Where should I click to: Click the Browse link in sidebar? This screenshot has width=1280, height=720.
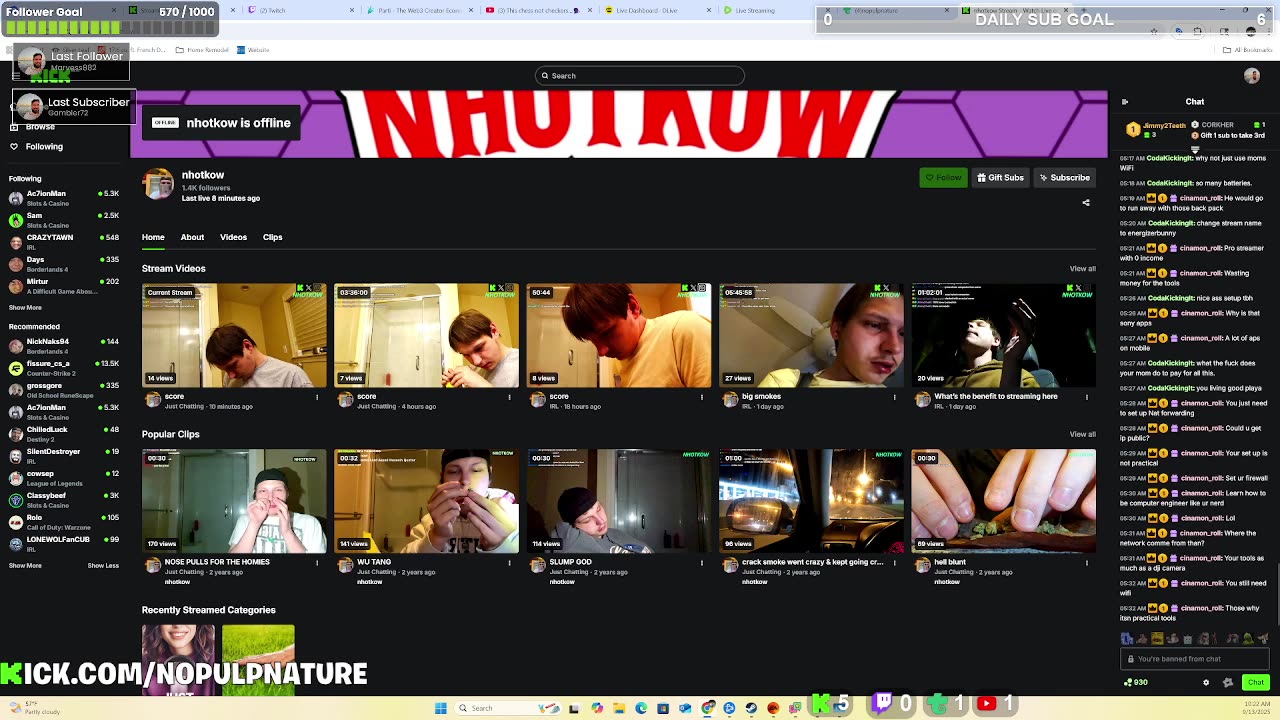40,127
